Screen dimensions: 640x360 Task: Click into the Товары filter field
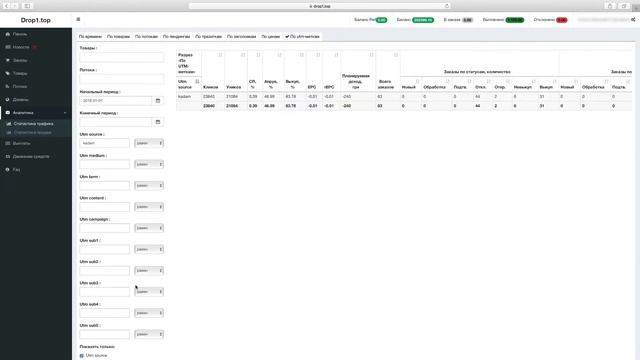click(x=122, y=57)
